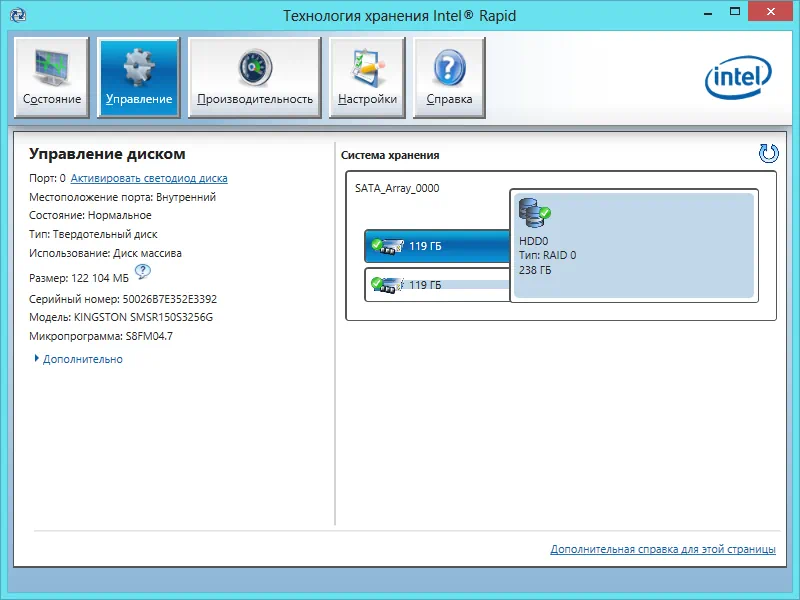
Task: Maximize the Intel Rapid window
Action: click(x=735, y=12)
